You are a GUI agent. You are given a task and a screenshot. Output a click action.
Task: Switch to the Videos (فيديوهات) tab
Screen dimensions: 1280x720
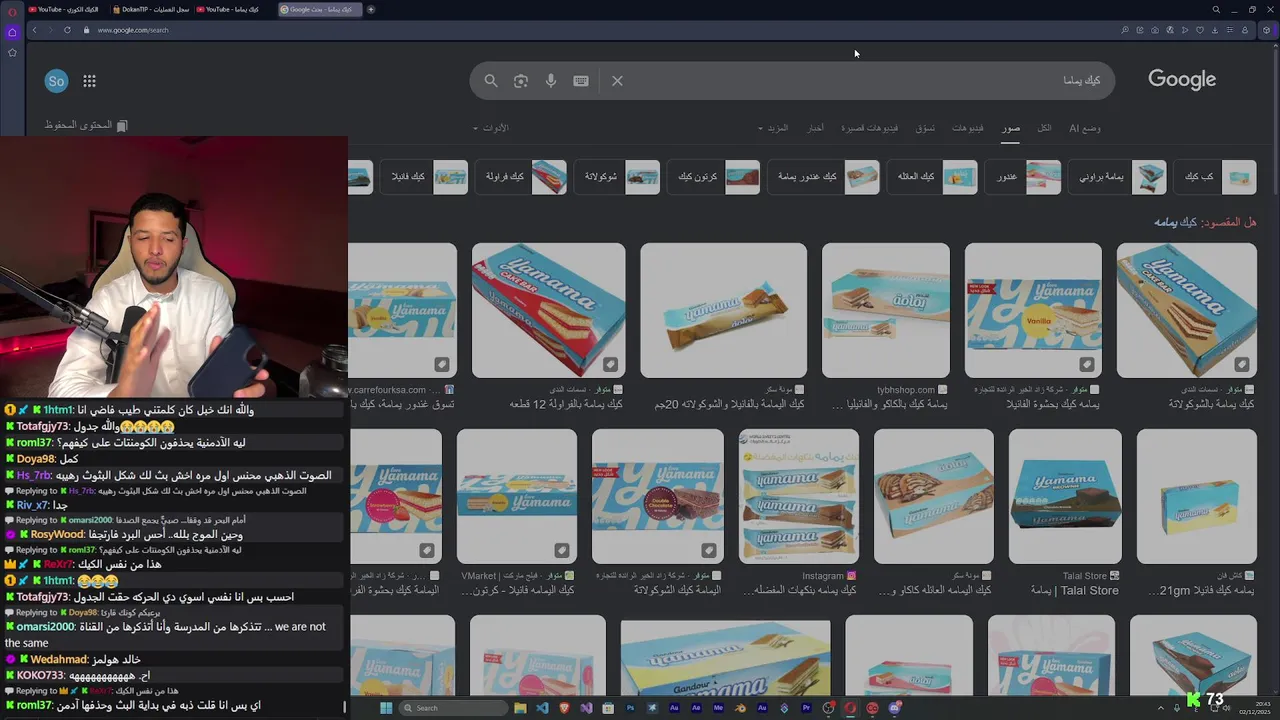tap(967, 128)
